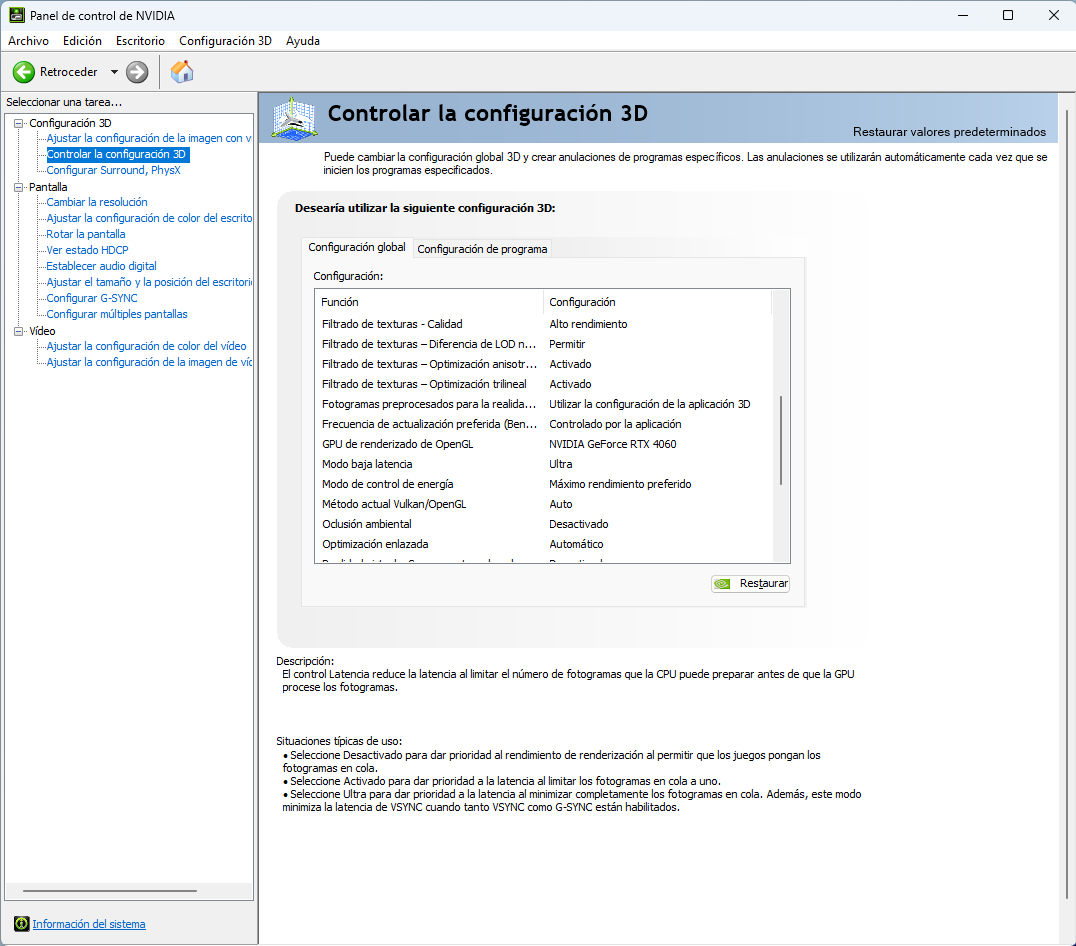Image resolution: width=1076 pixels, height=946 pixels.
Task: Open Ver estado HDCP
Action: point(87,250)
